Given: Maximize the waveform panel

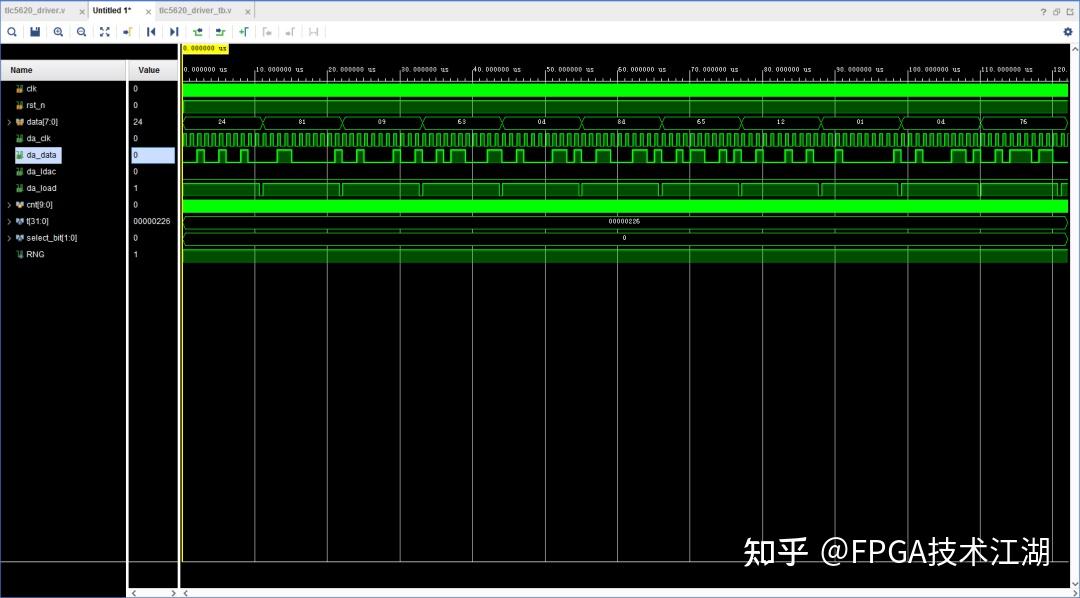Looking at the screenshot, I should point(1070,12).
